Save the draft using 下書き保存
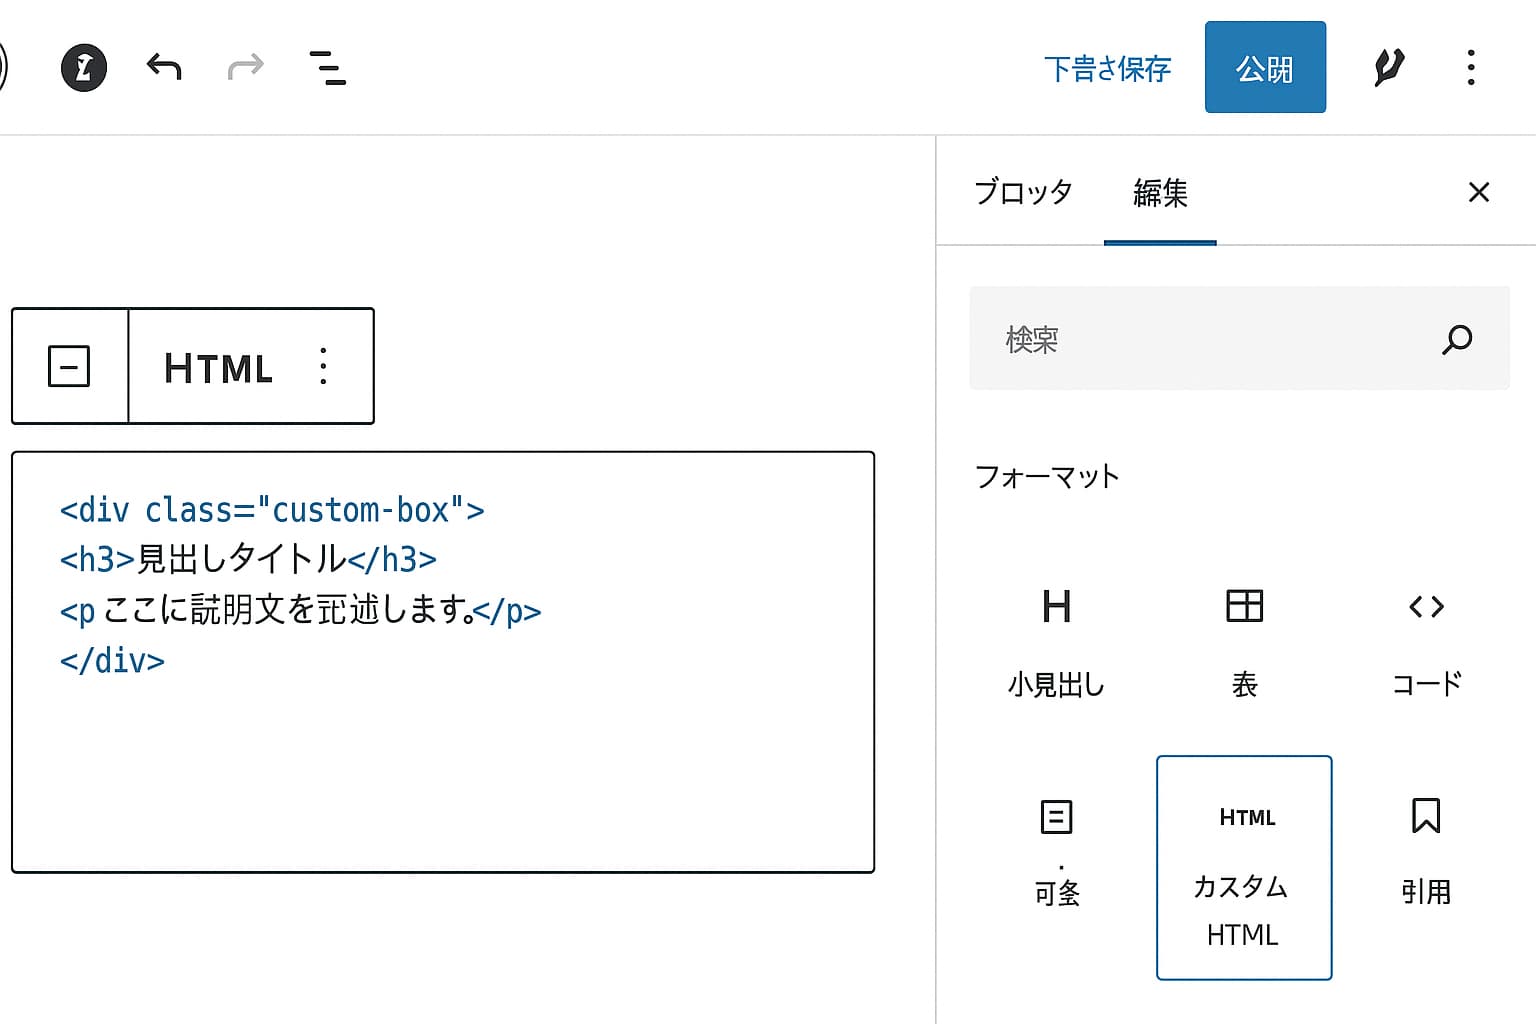 (1107, 67)
